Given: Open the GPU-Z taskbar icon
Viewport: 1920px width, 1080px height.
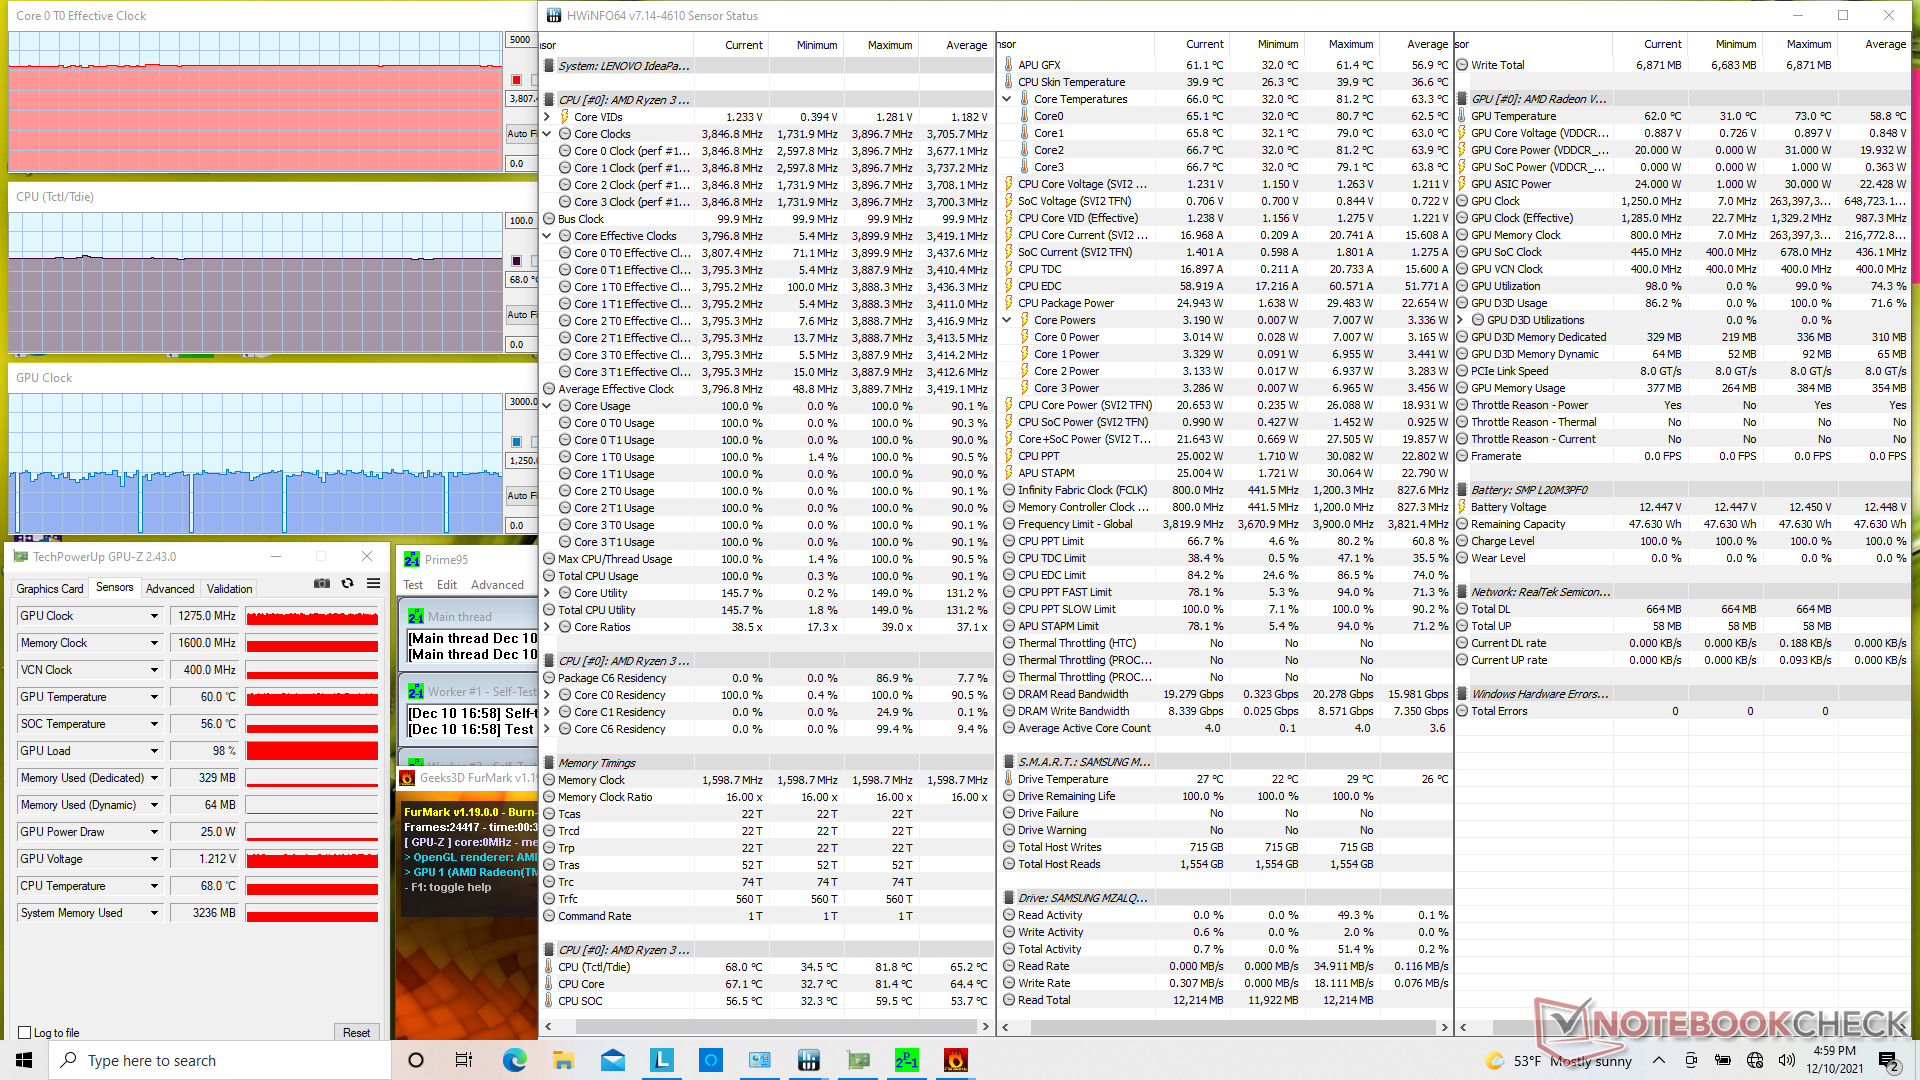Looking at the screenshot, I should tap(857, 1060).
